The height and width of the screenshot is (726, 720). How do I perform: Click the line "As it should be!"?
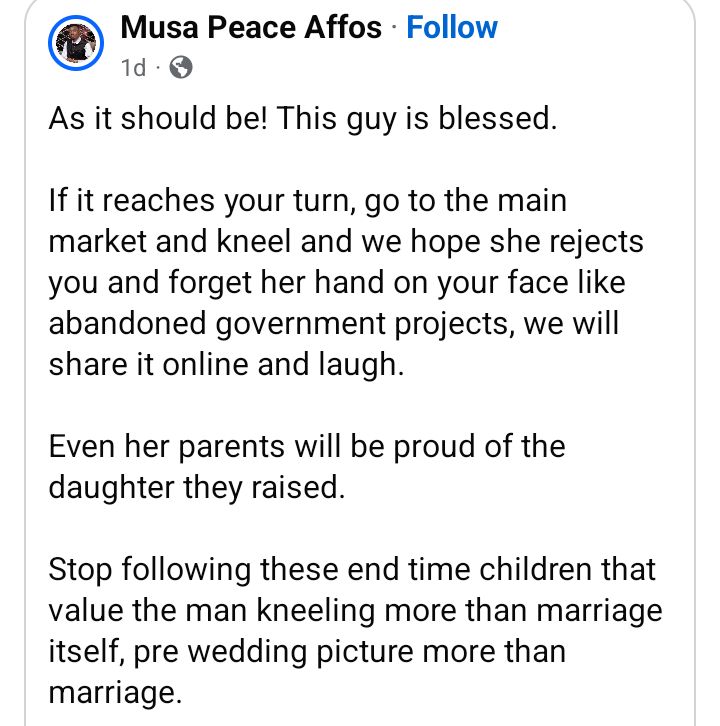pyautogui.click(x=156, y=119)
